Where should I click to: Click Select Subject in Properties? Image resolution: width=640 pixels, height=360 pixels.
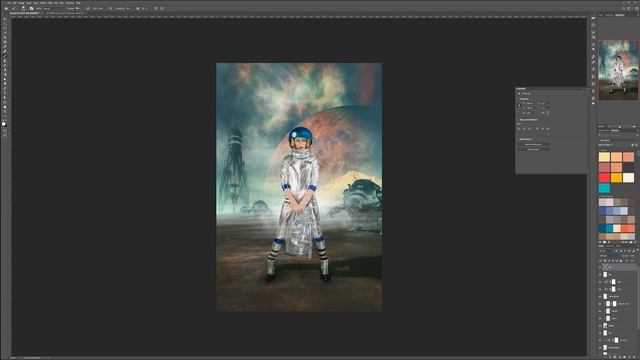click(533, 149)
